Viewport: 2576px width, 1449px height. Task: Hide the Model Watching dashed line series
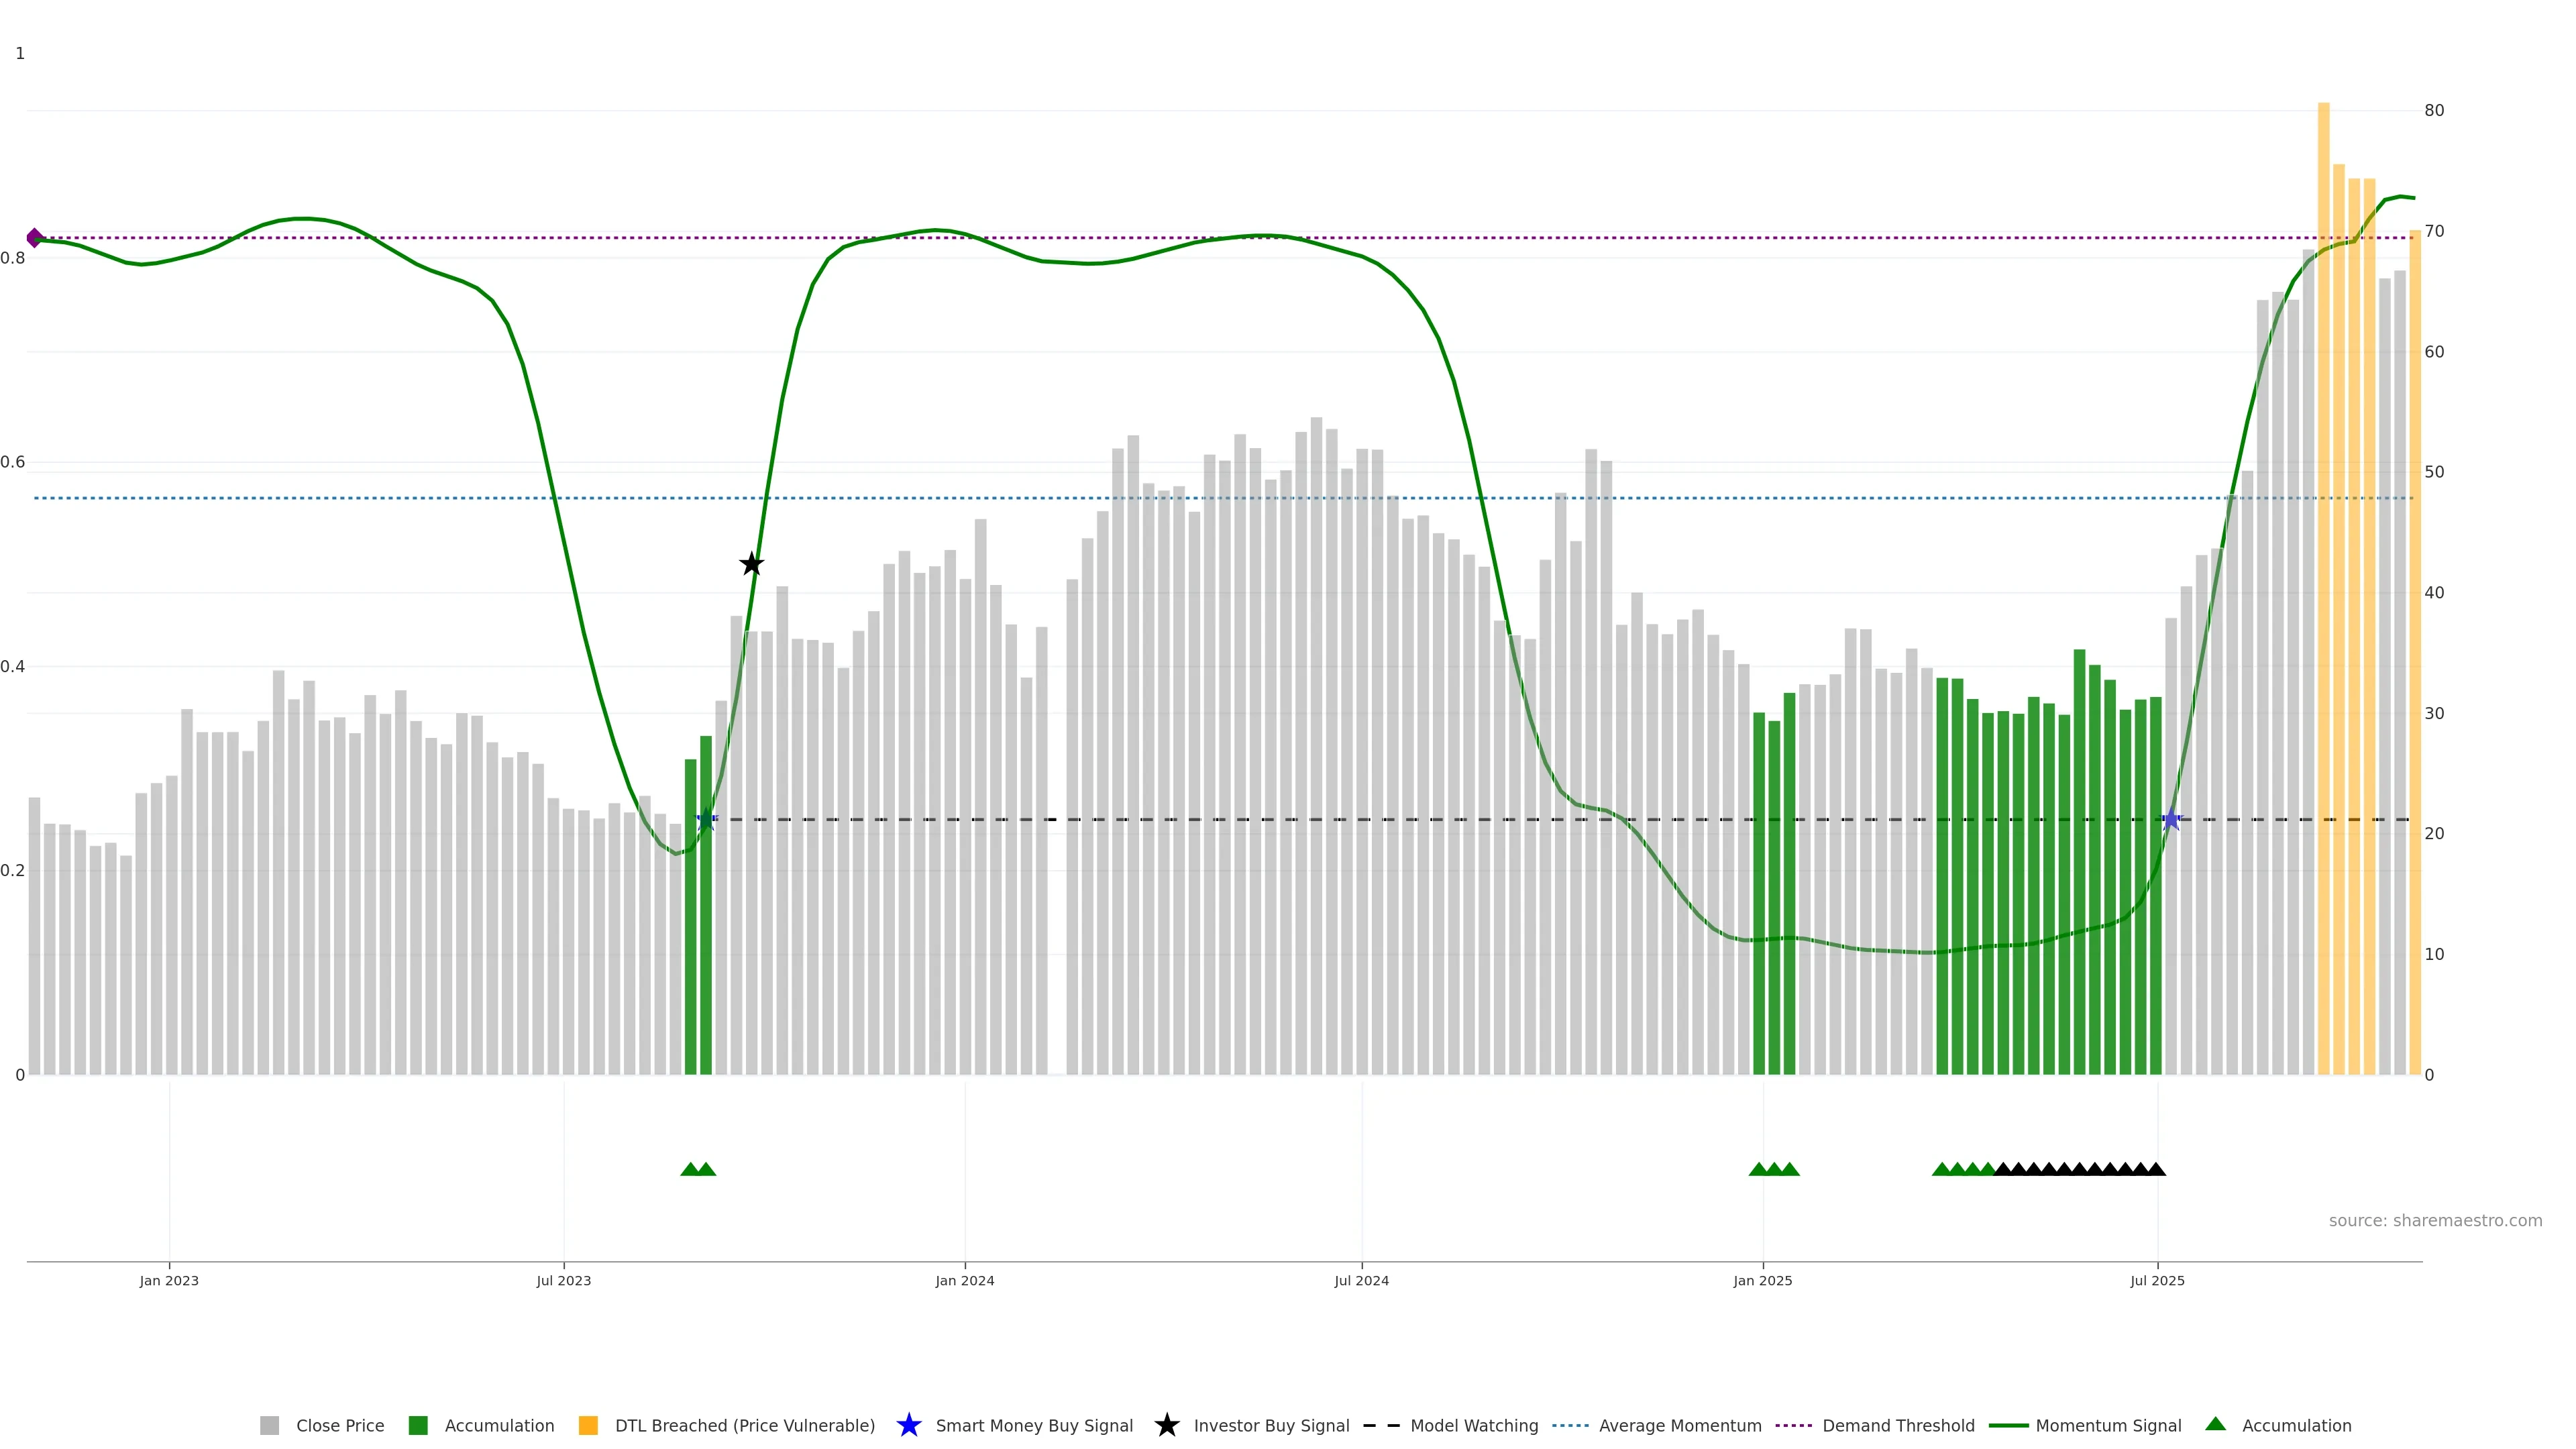[x=1473, y=1425]
